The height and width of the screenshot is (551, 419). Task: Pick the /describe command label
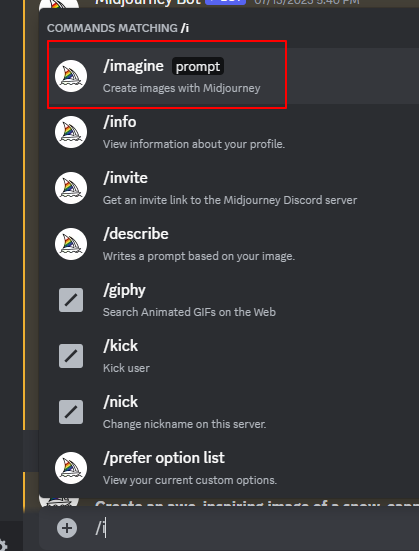coord(136,234)
